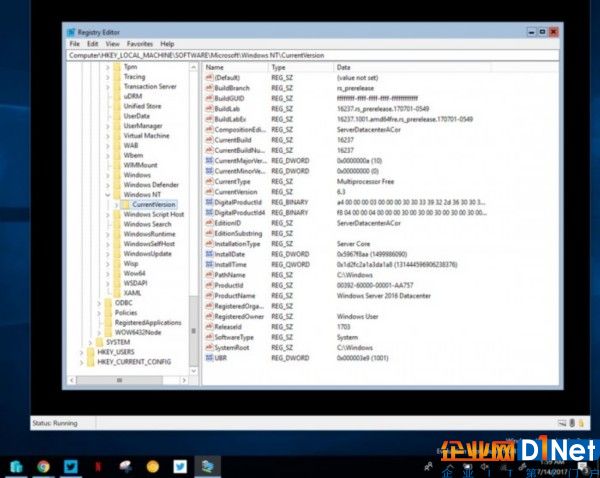The height and width of the screenshot is (478, 600).
Task: Select the Virtual Machine key
Action: 146,136
